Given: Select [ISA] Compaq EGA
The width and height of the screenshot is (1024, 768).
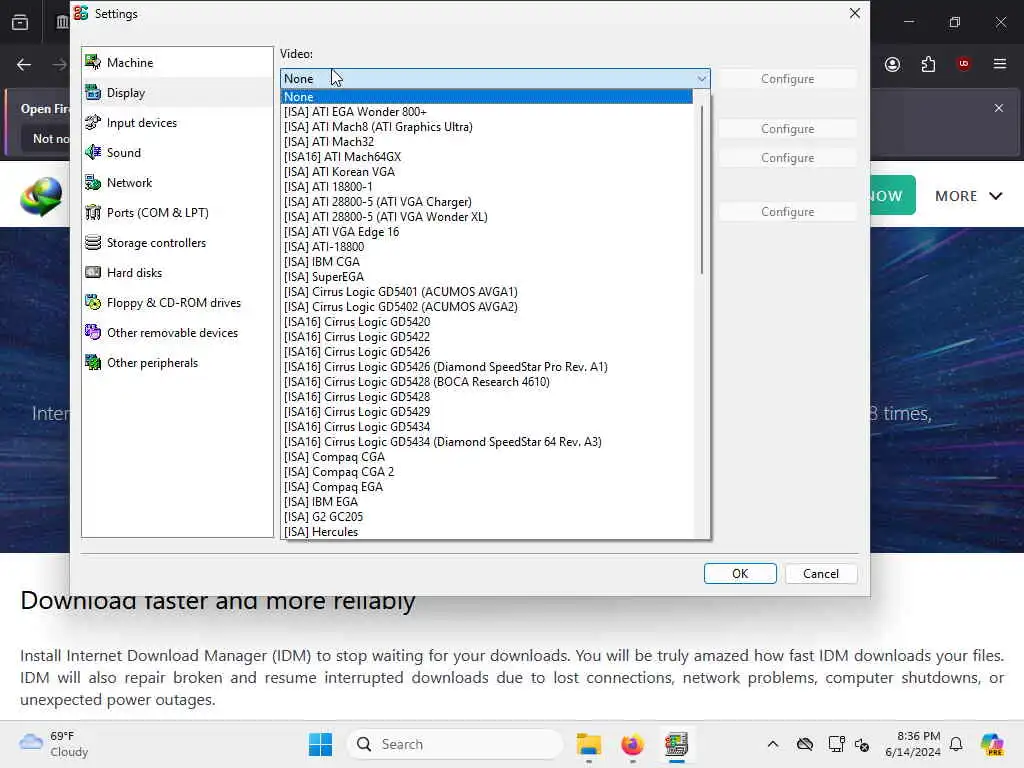Looking at the screenshot, I should coord(487,487).
